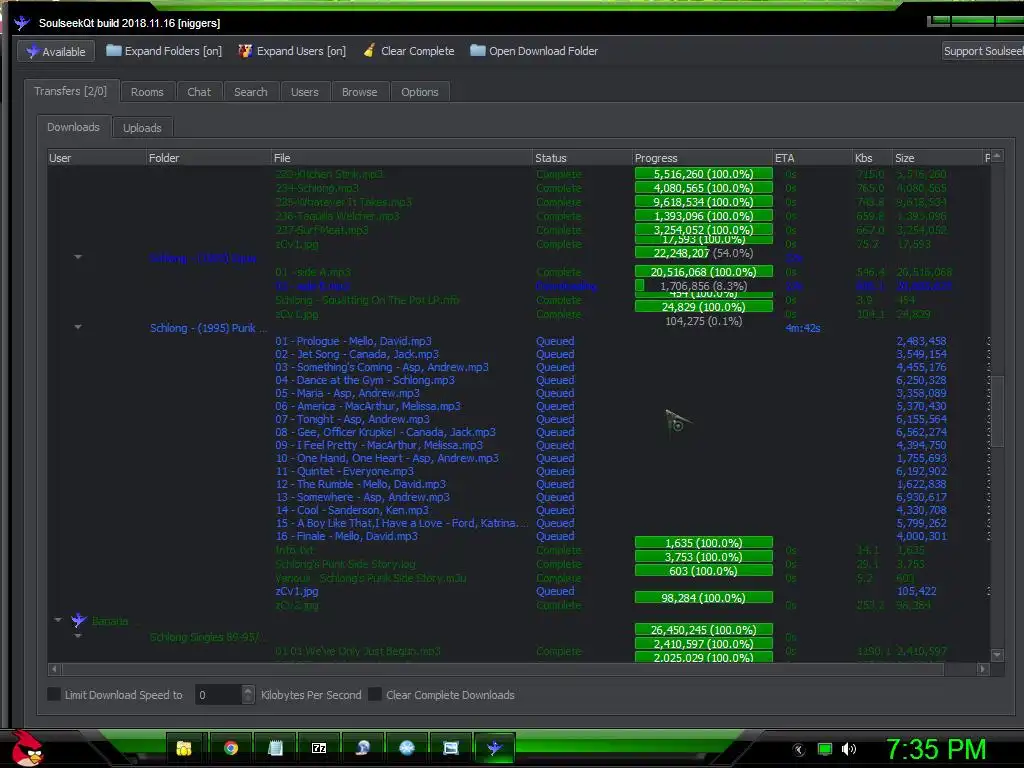
Task: Select file 16 - Finale - Mello, David.mp3
Action: point(346,536)
